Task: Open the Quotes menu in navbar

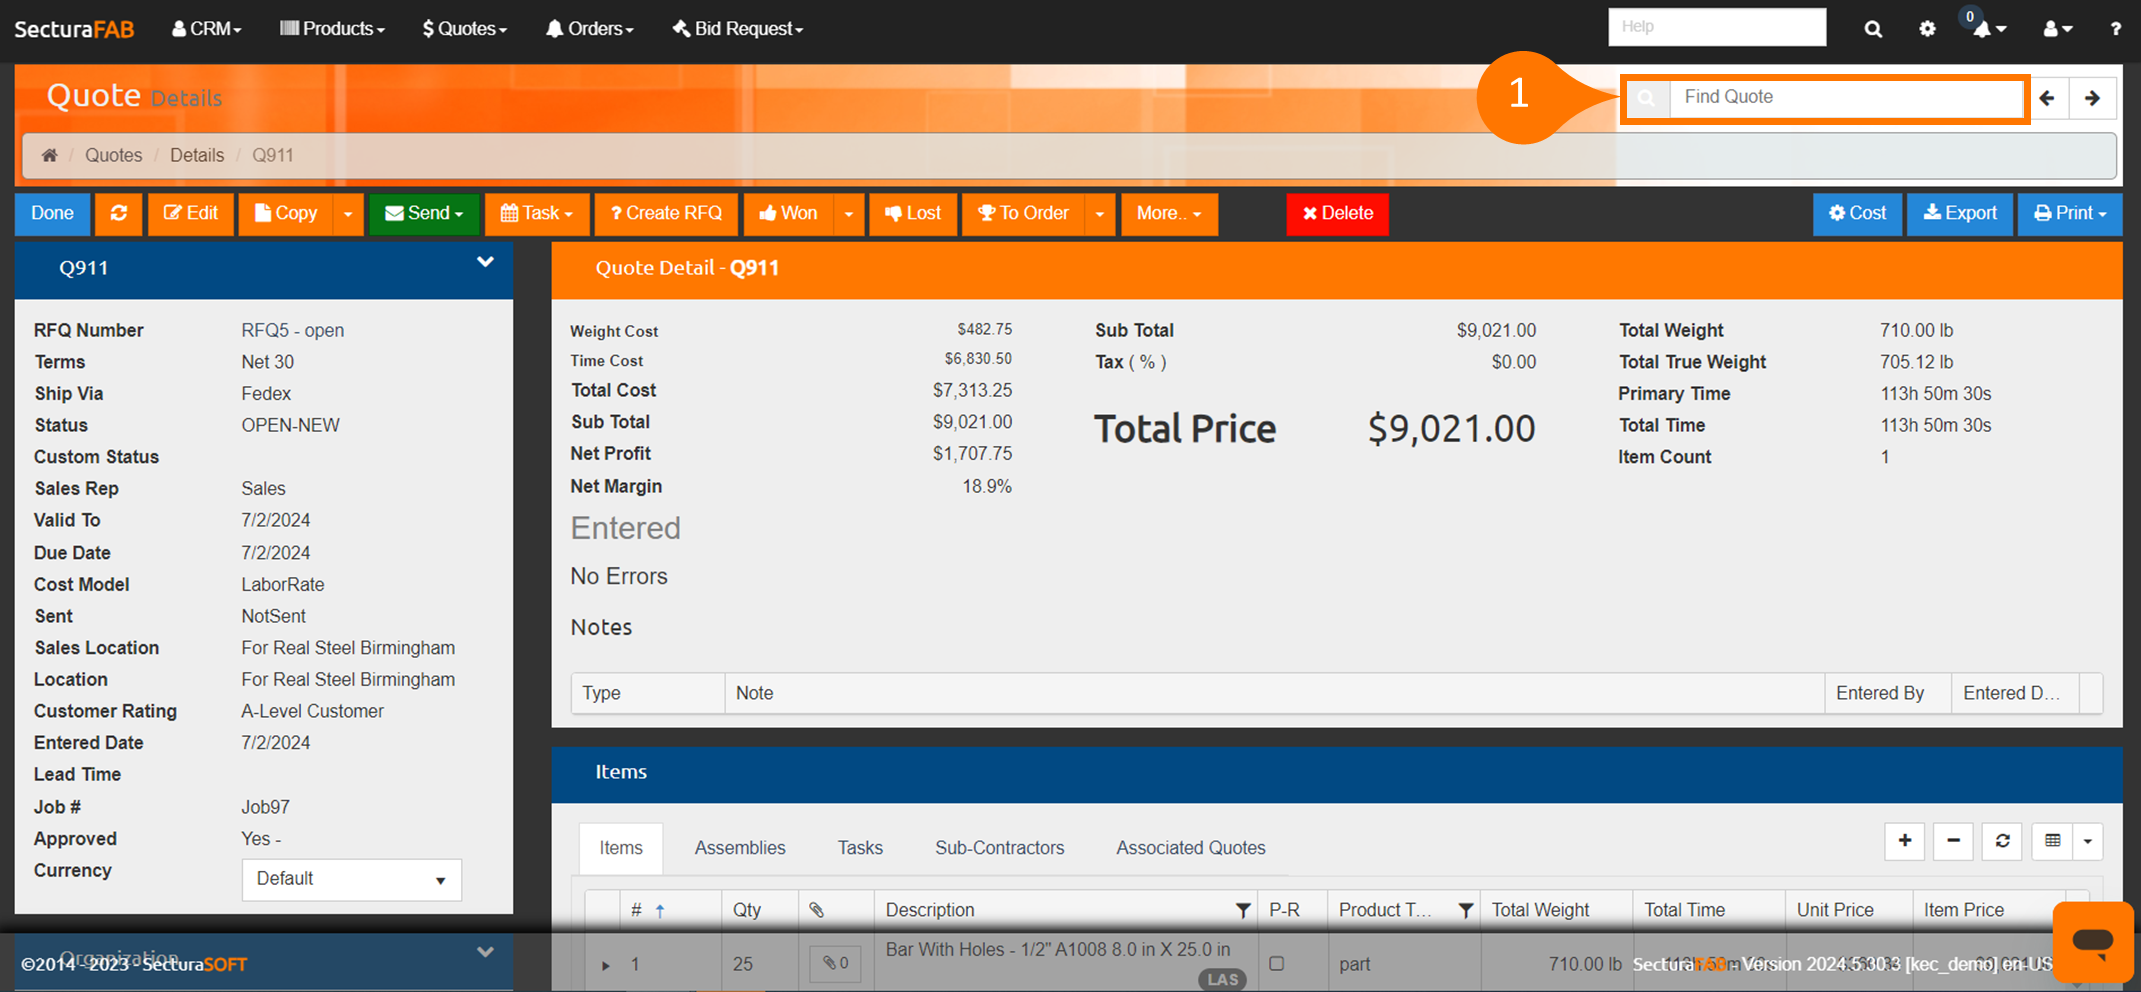Action: (x=464, y=29)
